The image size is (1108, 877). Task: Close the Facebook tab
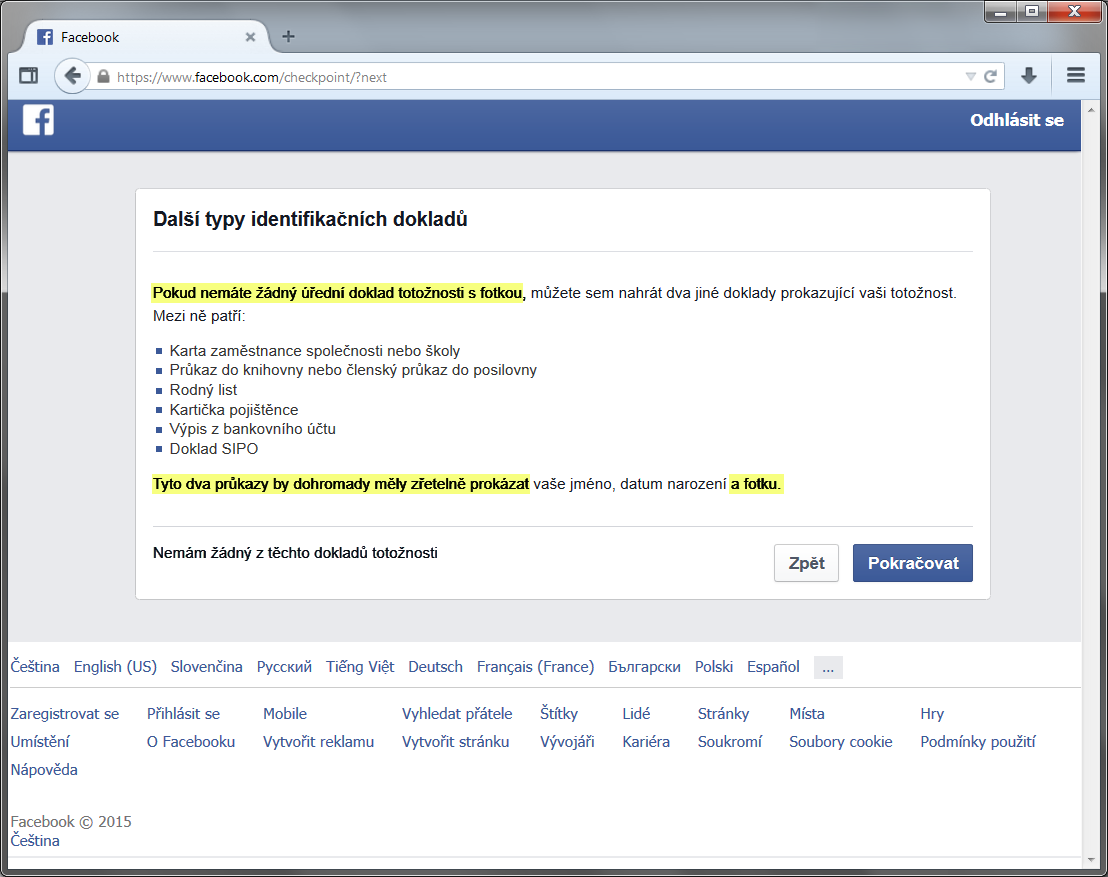tap(250, 37)
